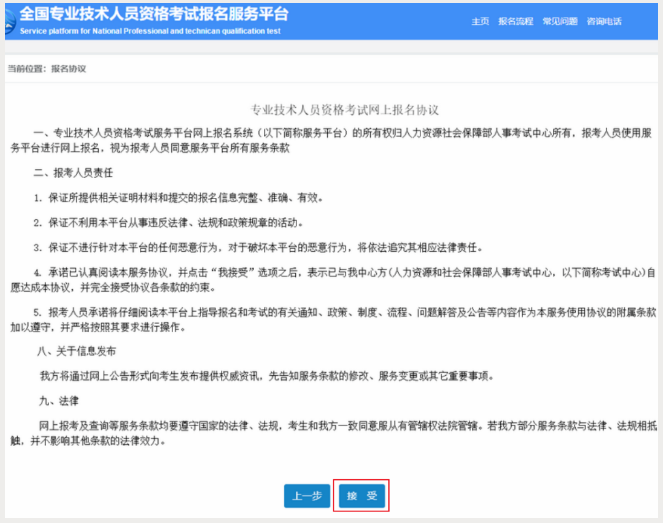Viewport: 663px width, 523px height.
Task: Click breadcrumb text 报名协议
Action: coord(68,69)
